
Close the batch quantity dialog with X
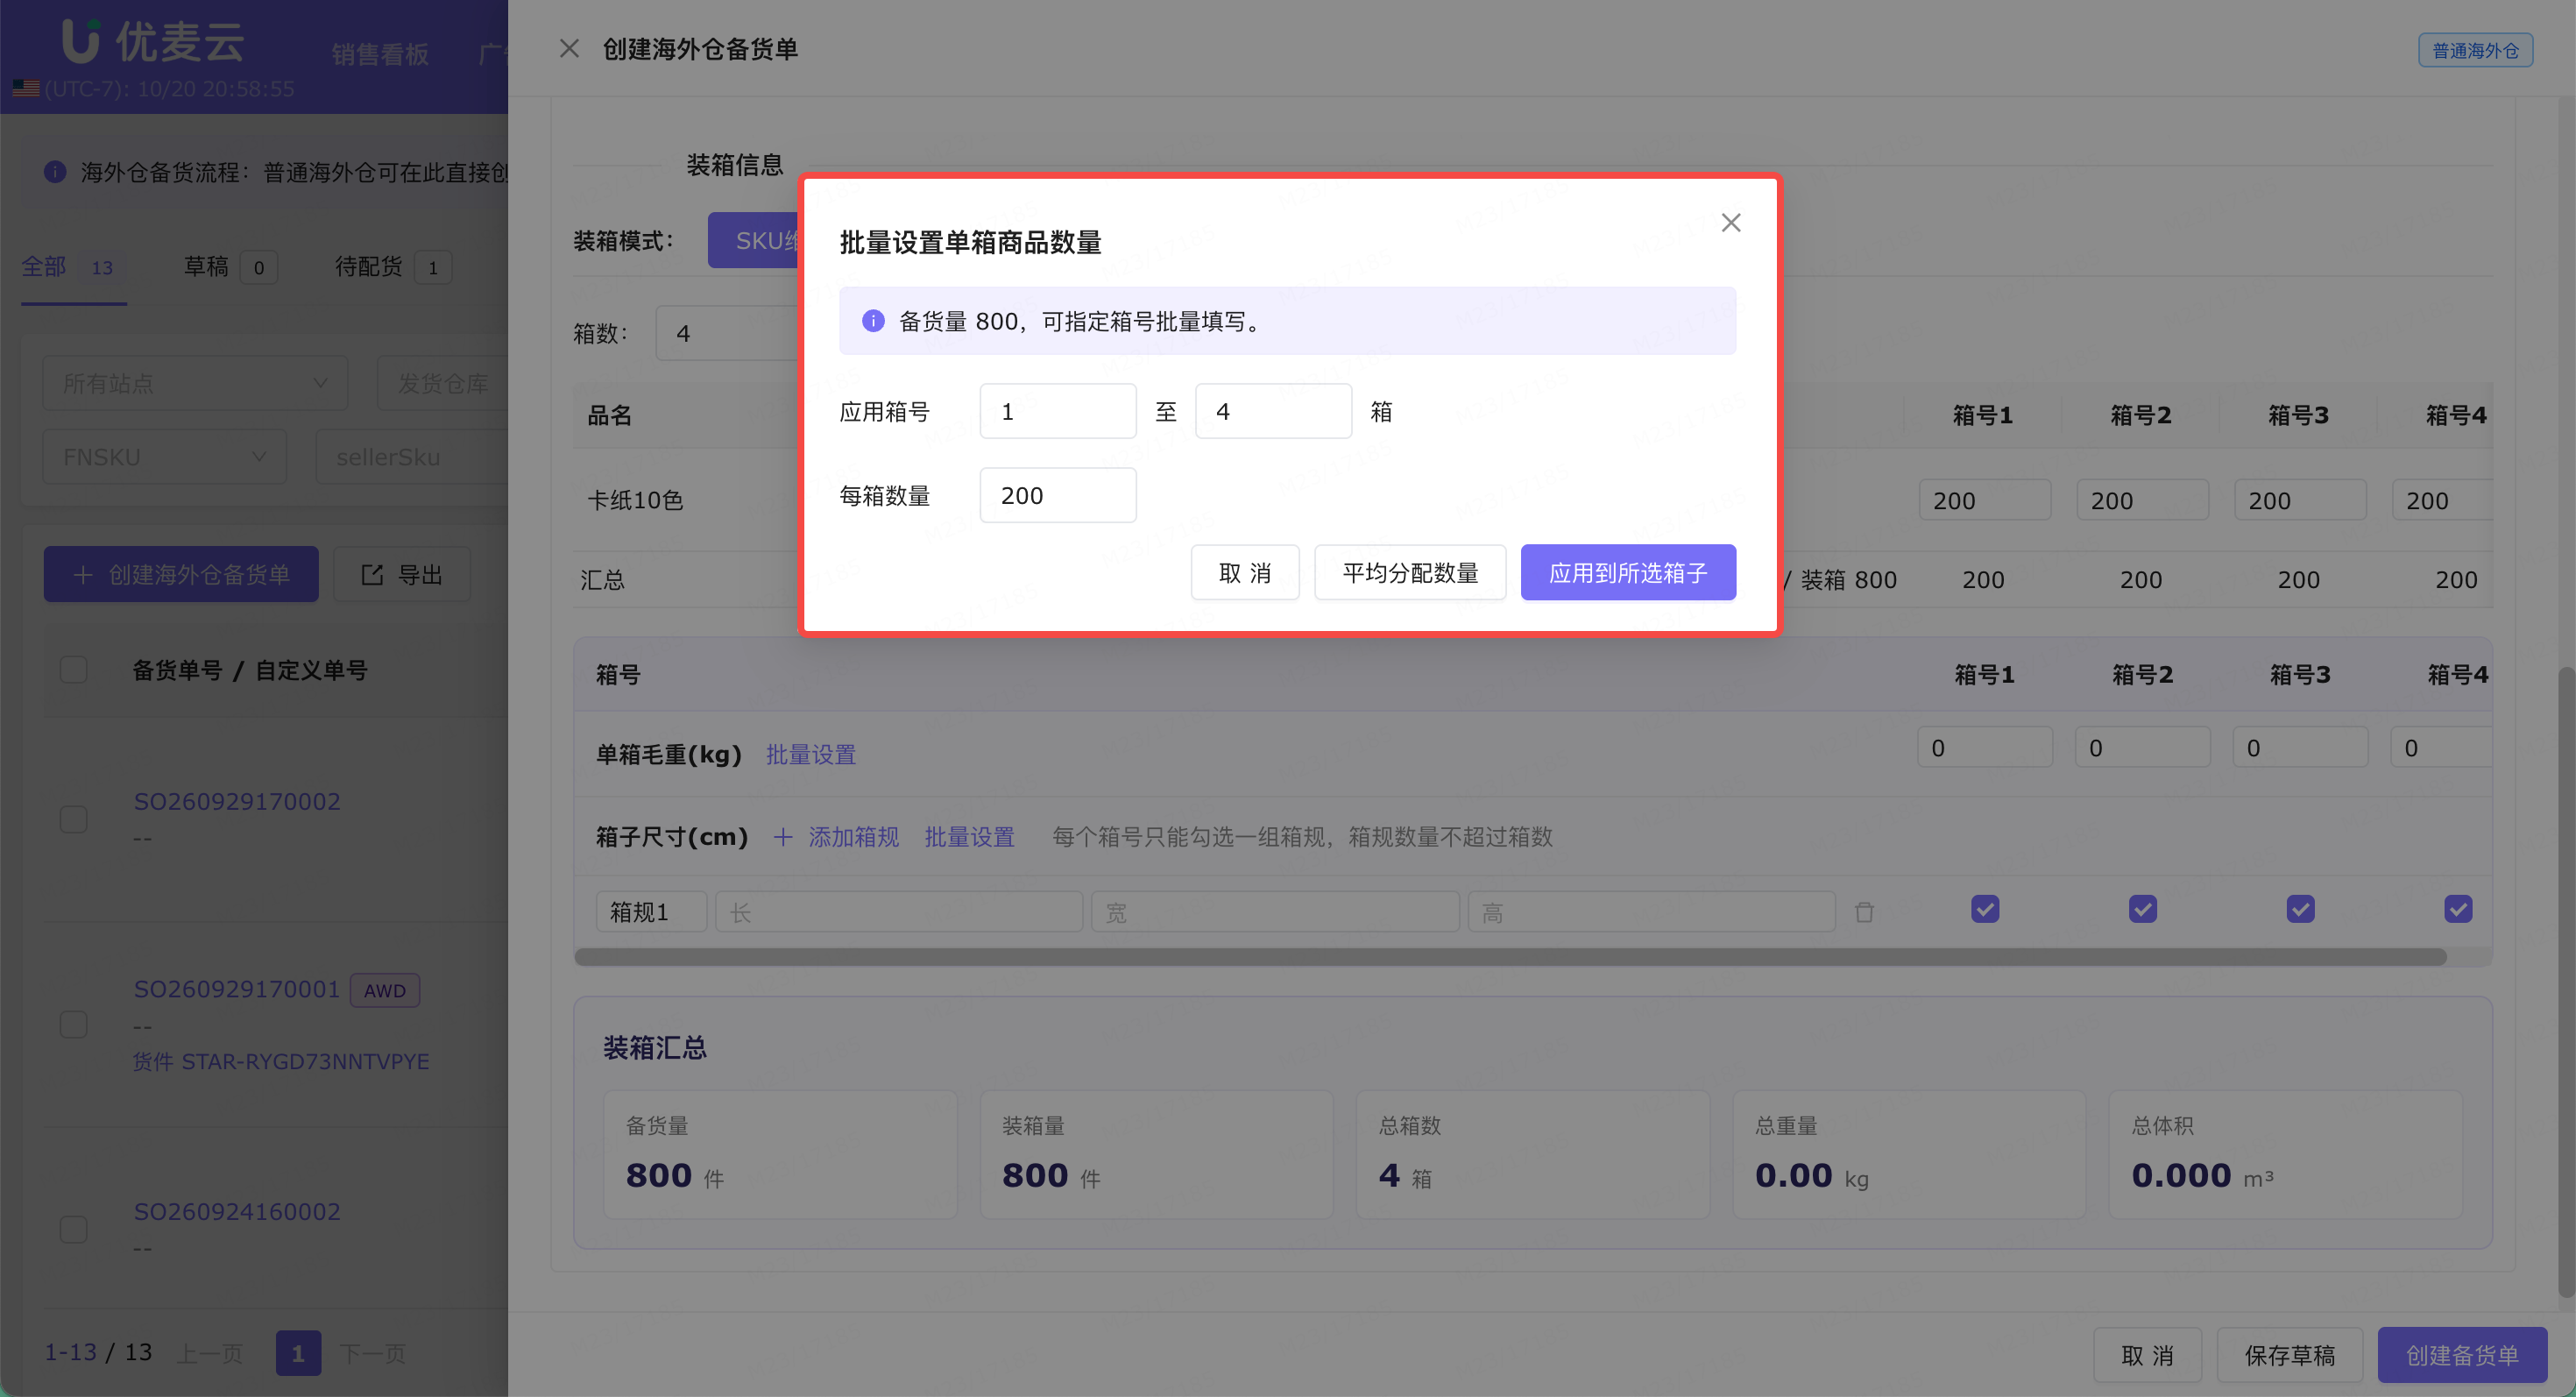point(1730,222)
